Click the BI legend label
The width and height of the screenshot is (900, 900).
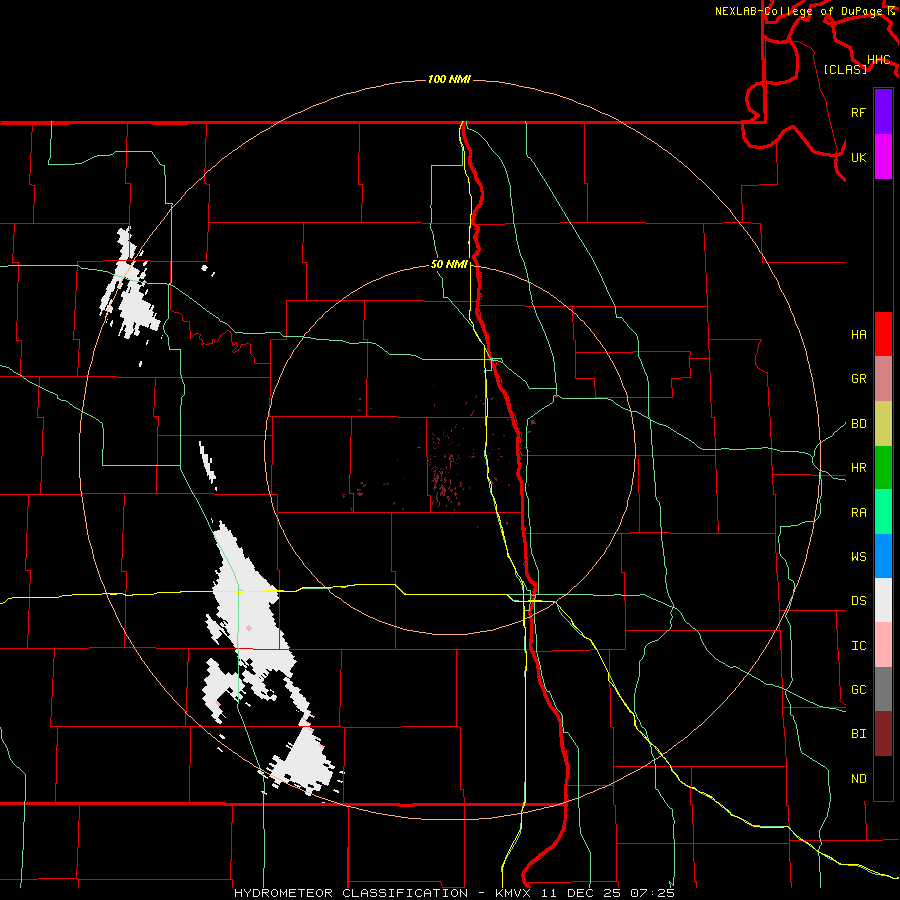[x=859, y=734]
